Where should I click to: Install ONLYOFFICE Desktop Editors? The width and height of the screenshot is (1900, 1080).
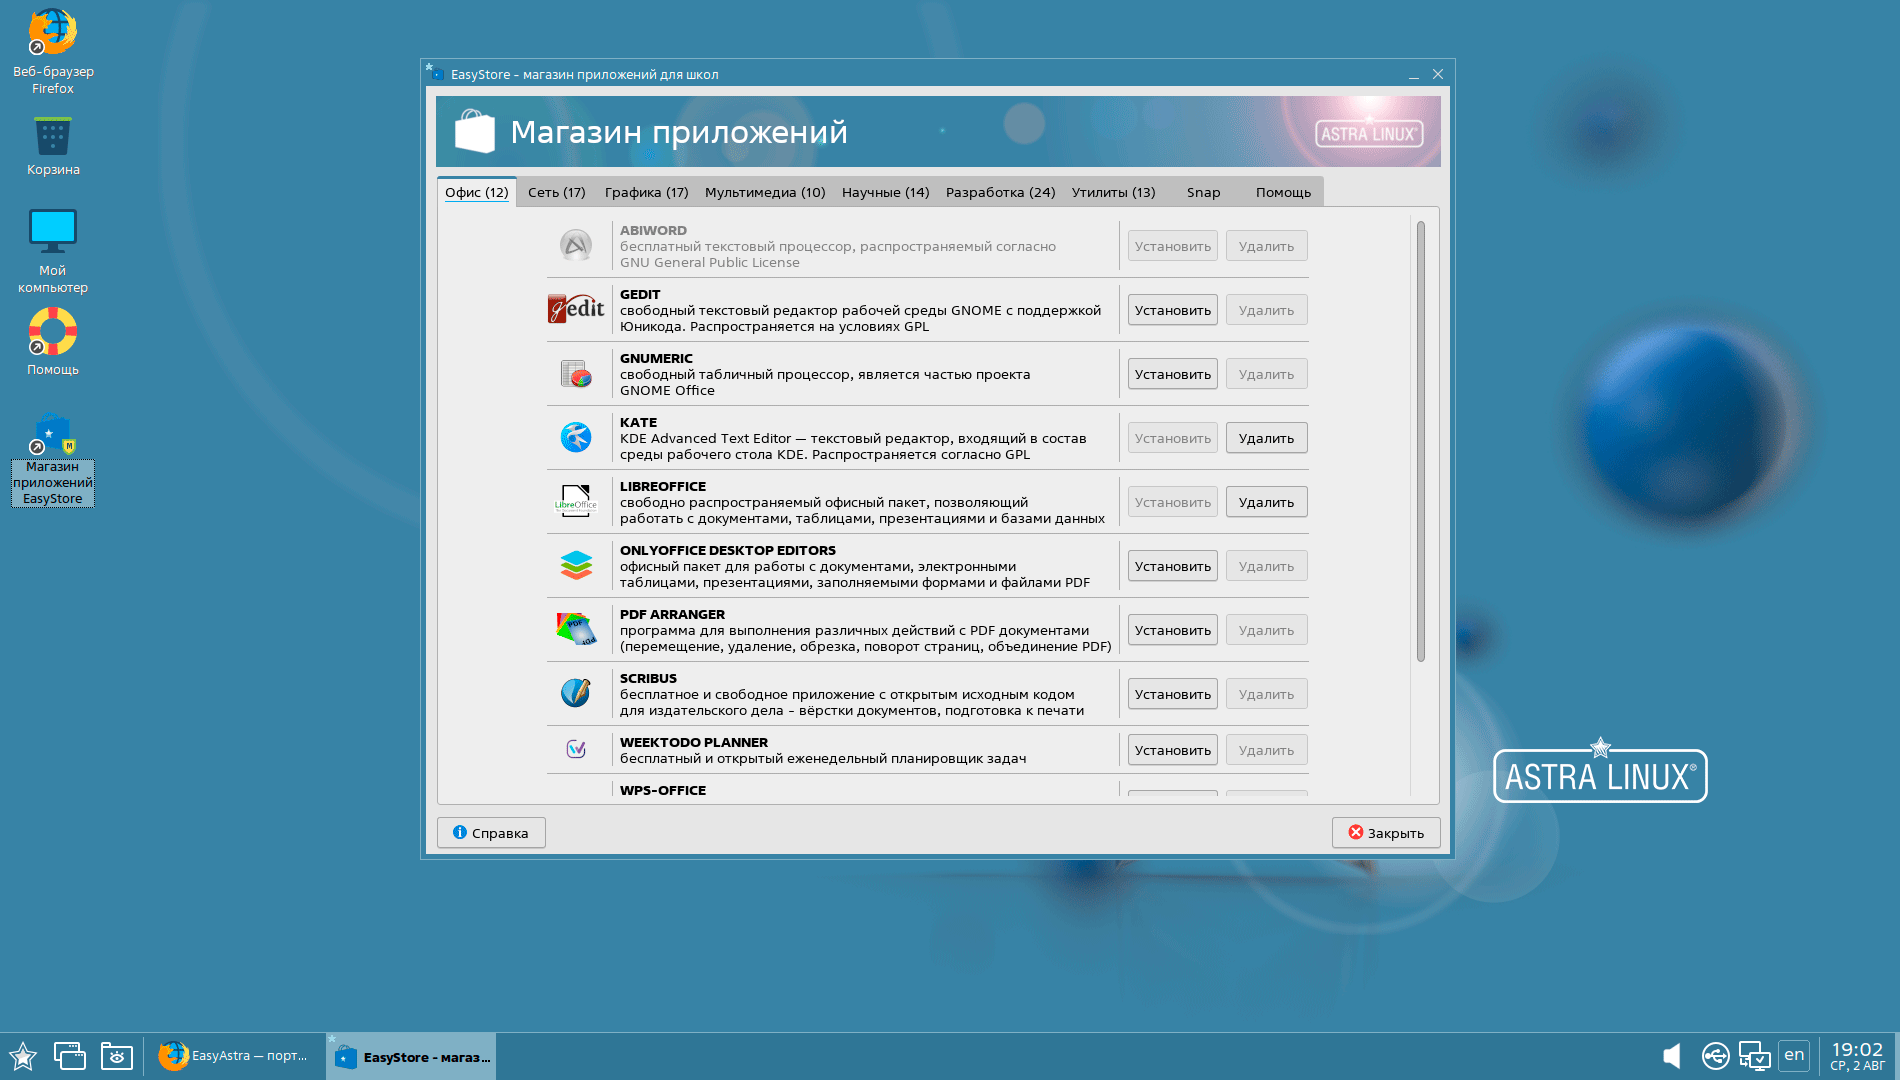point(1172,566)
